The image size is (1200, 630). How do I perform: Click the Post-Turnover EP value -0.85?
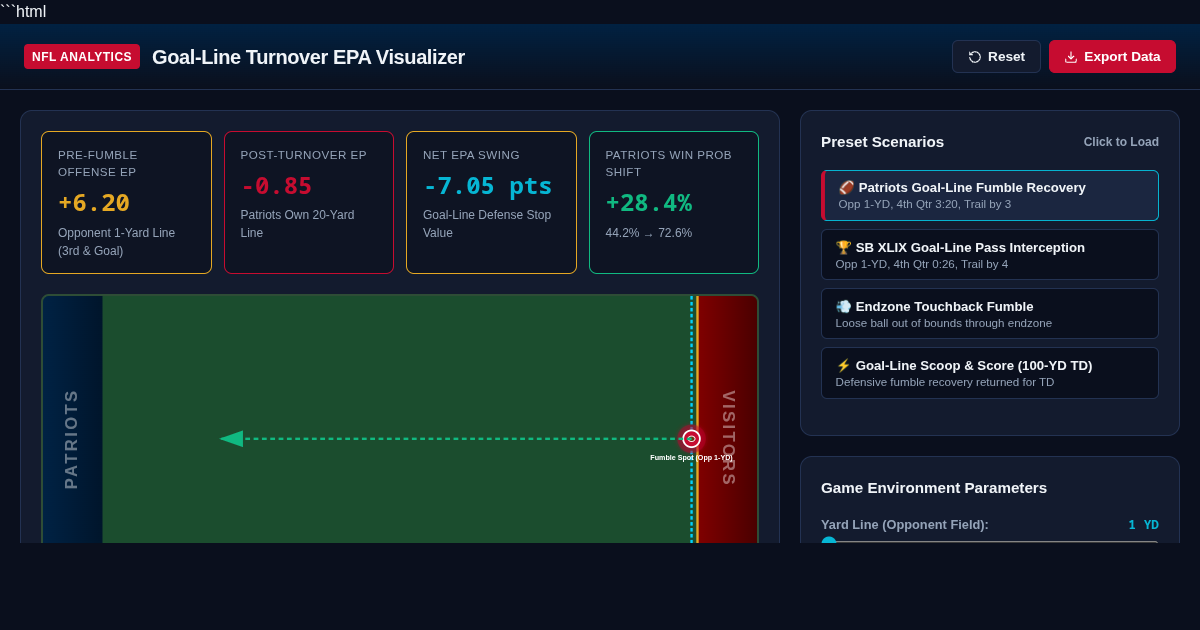pyautogui.click(x=276, y=186)
